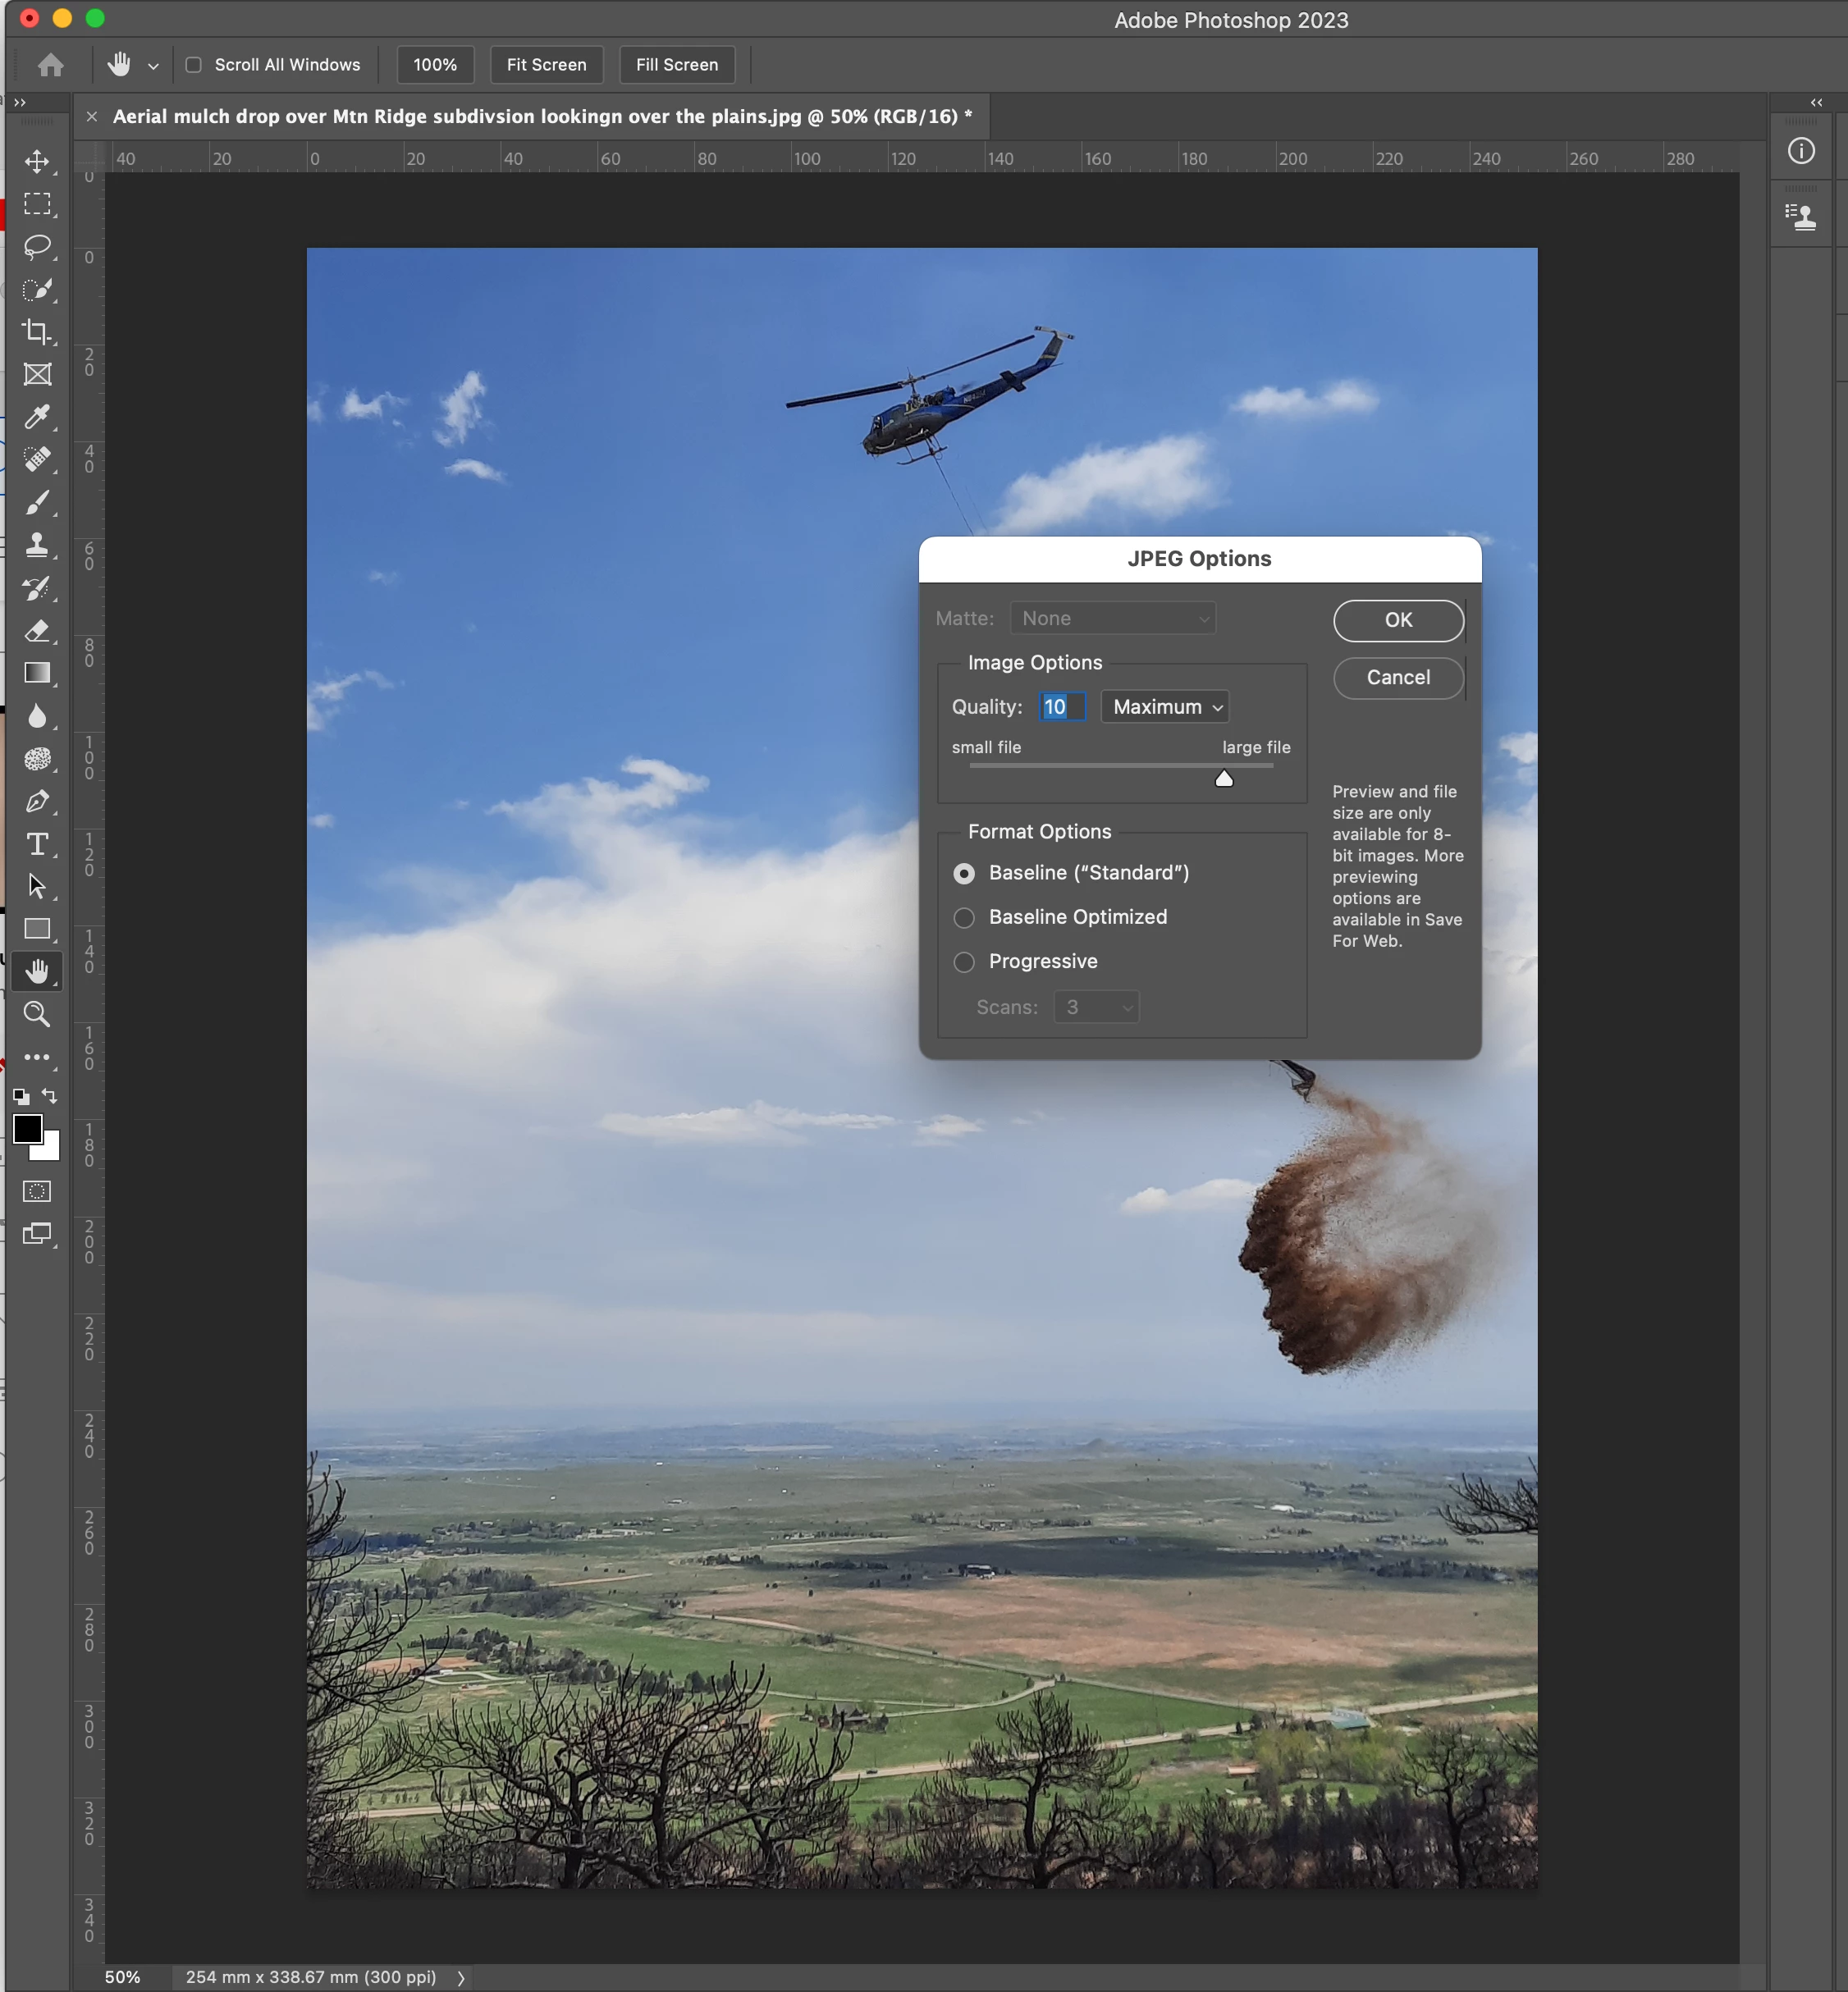Click the quality slider handle
The image size is (1848, 1992).
click(1223, 778)
